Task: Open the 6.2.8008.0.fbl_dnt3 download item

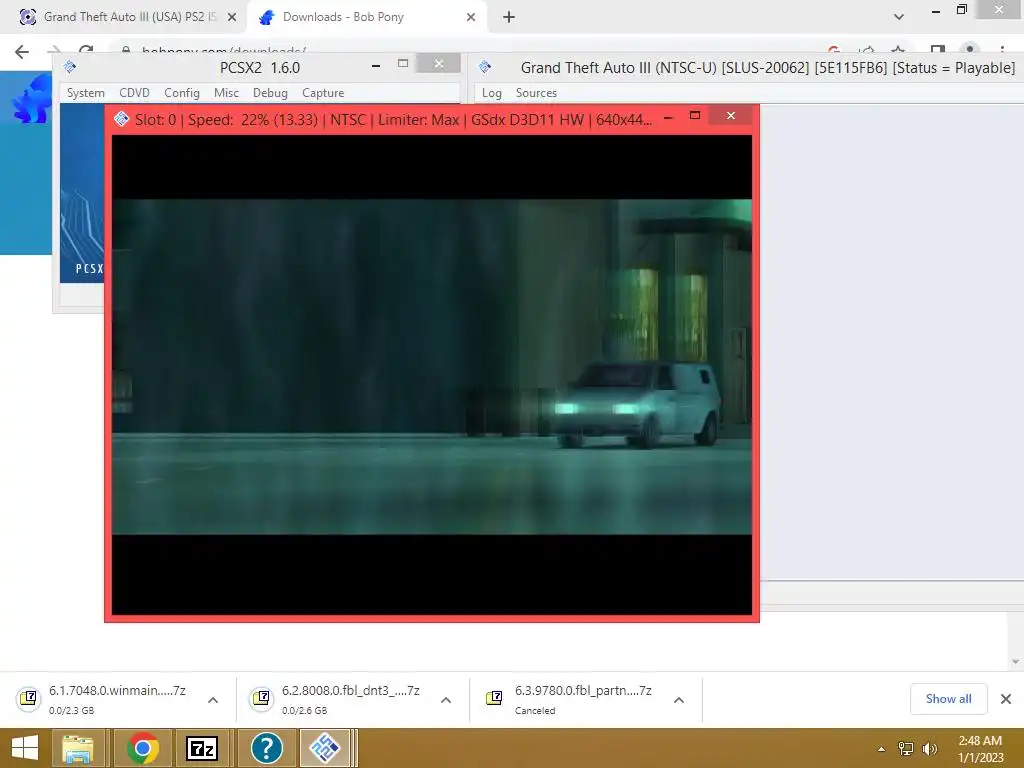Action: (x=350, y=699)
